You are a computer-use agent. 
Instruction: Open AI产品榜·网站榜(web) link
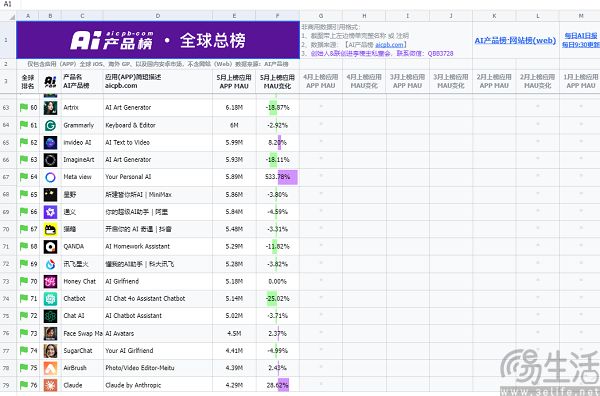[x=515, y=40]
